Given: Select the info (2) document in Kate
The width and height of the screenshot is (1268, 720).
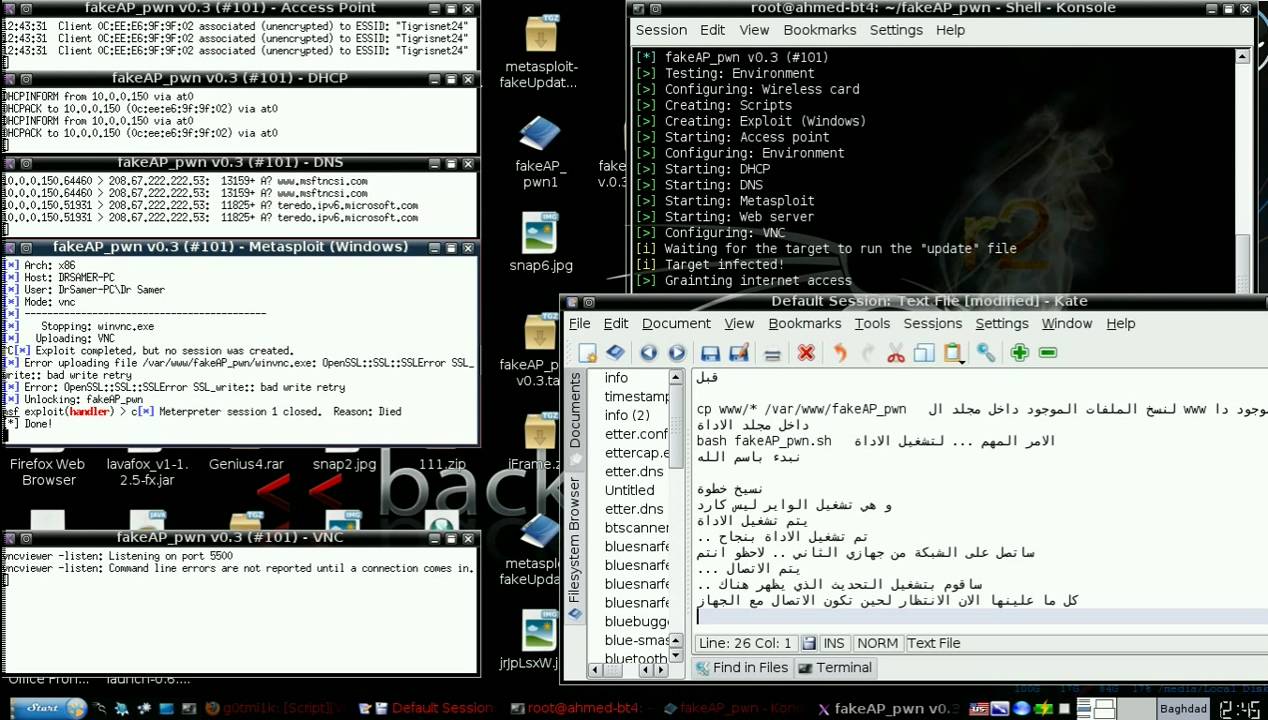Looking at the screenshot, I should (x=627, y=415).
